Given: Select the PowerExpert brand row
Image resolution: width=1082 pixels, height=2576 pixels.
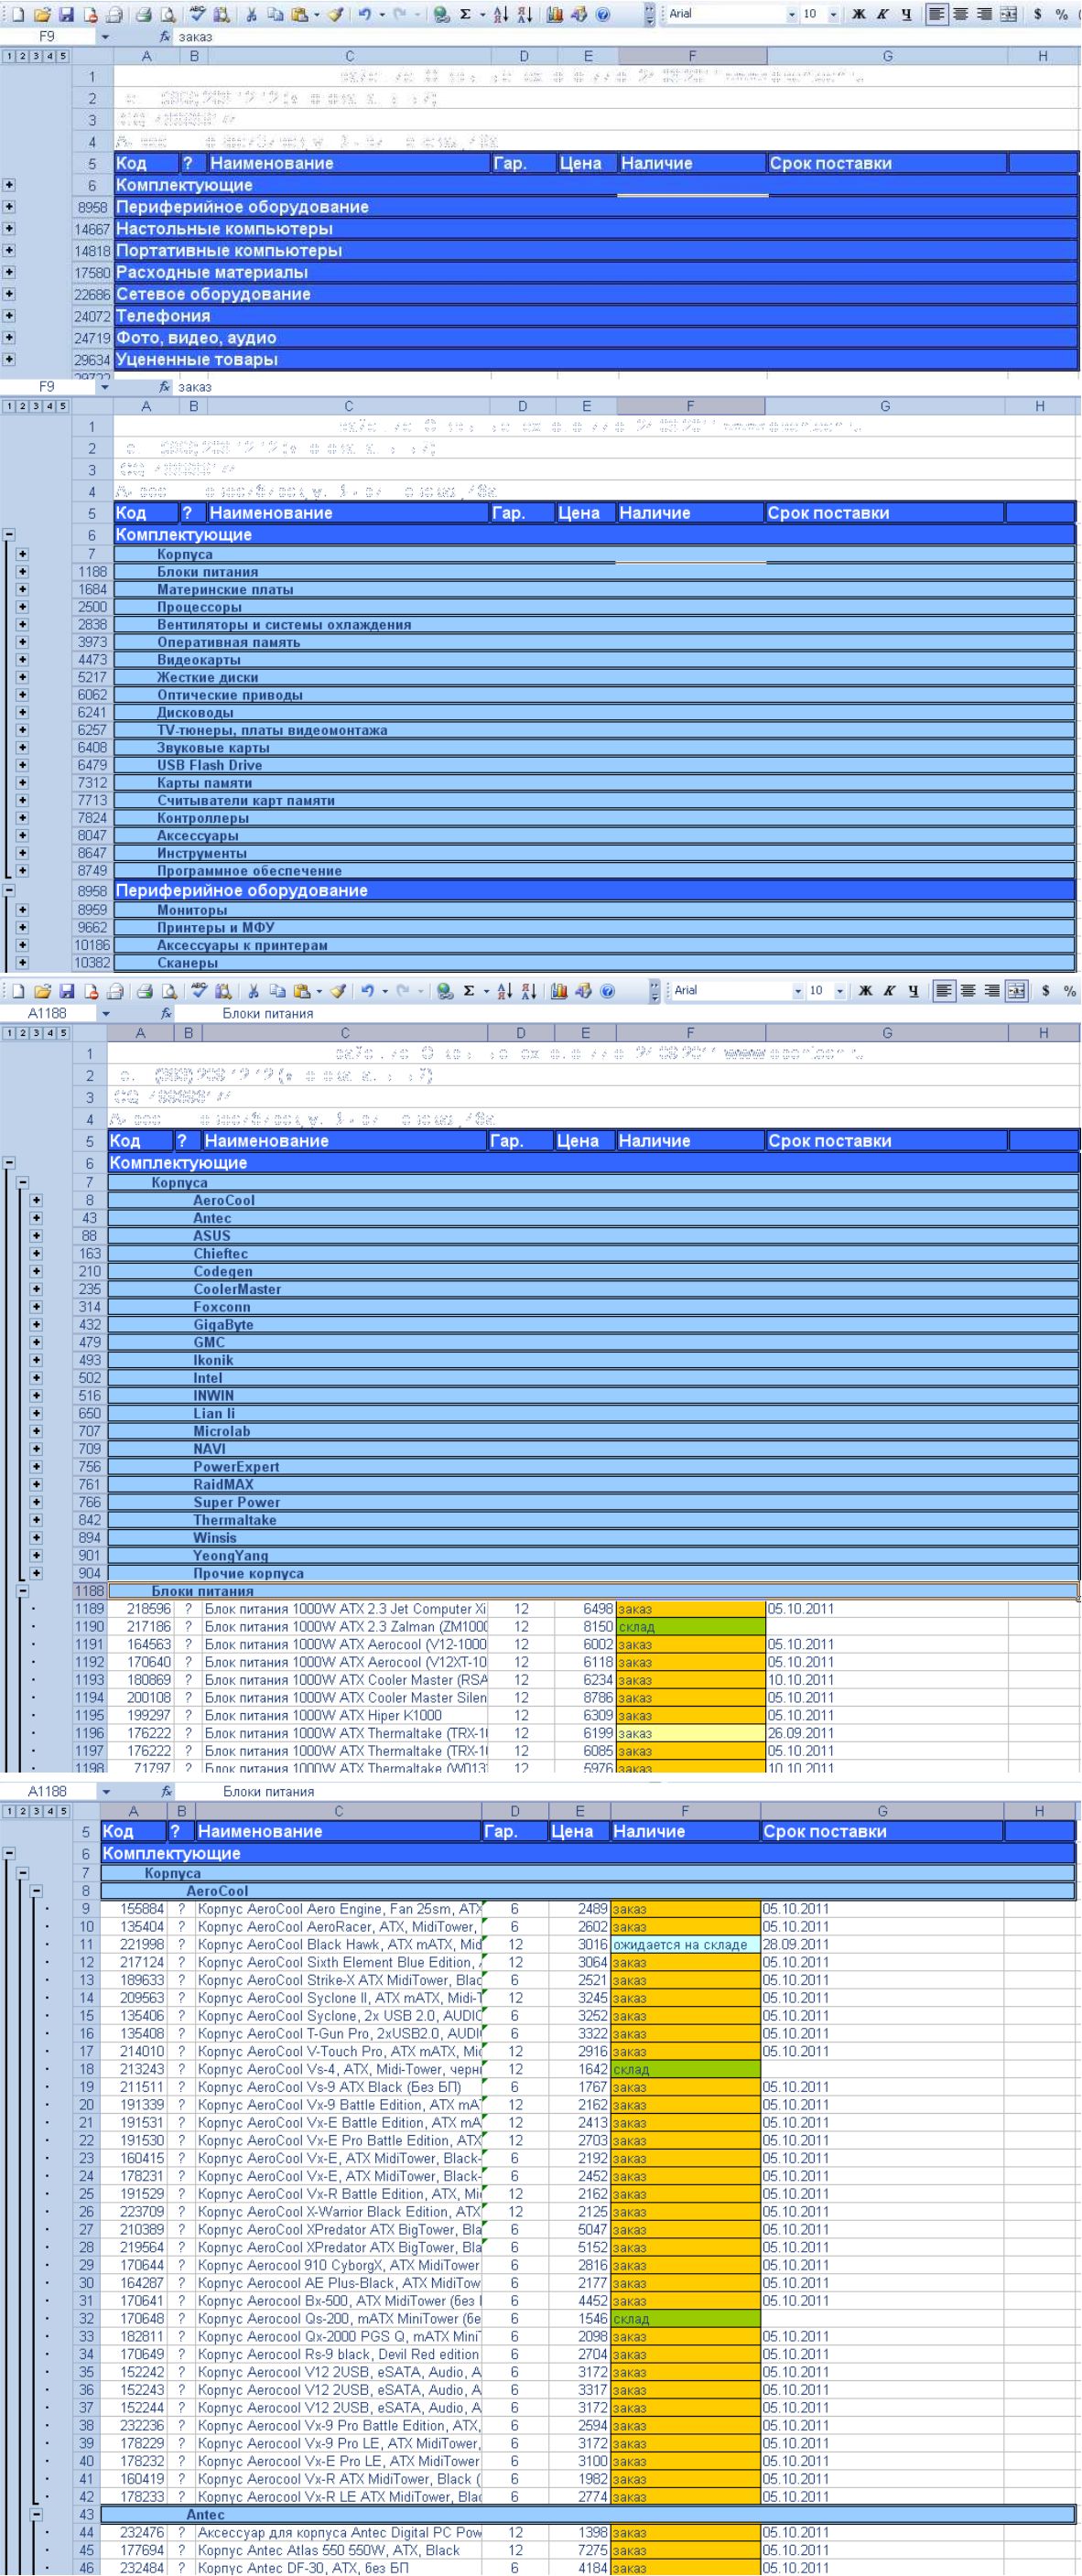Looking at the screenshot, I should [593, 1467].
